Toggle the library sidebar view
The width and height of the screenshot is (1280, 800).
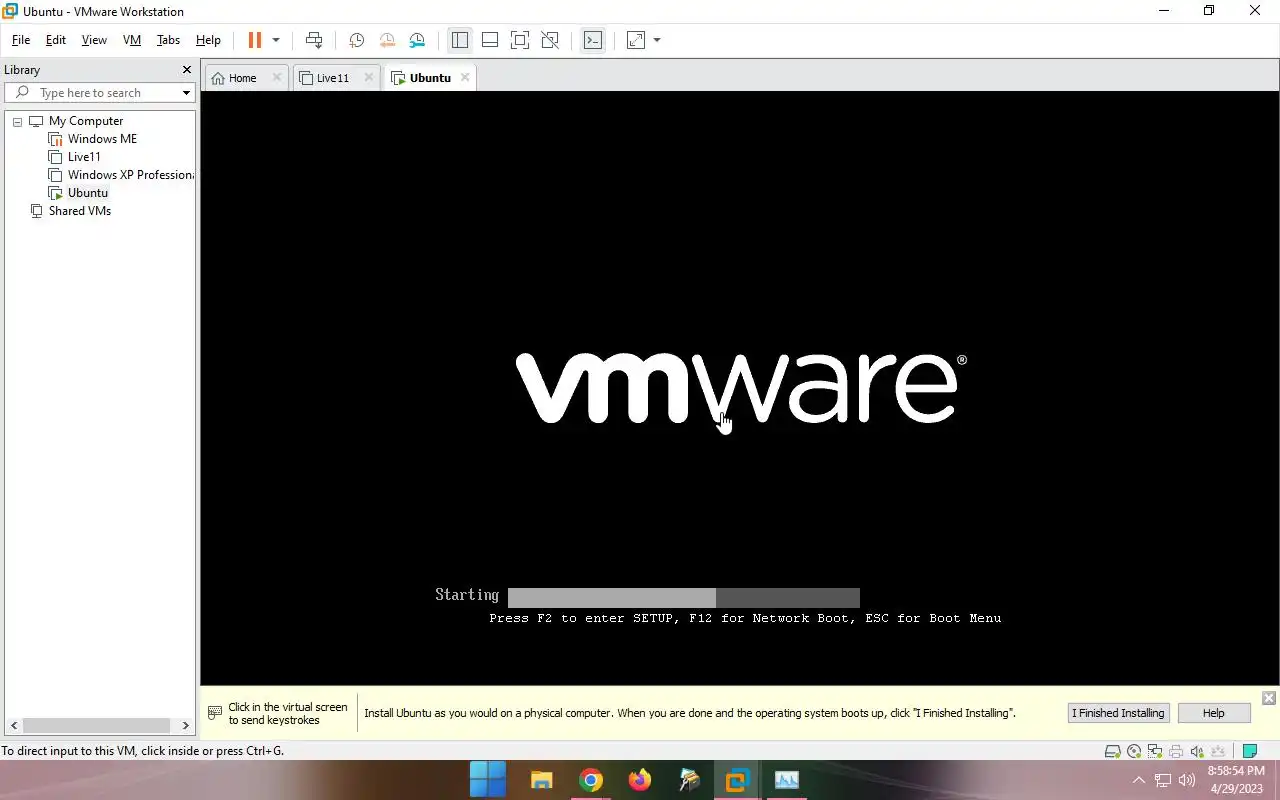[460, 40]
